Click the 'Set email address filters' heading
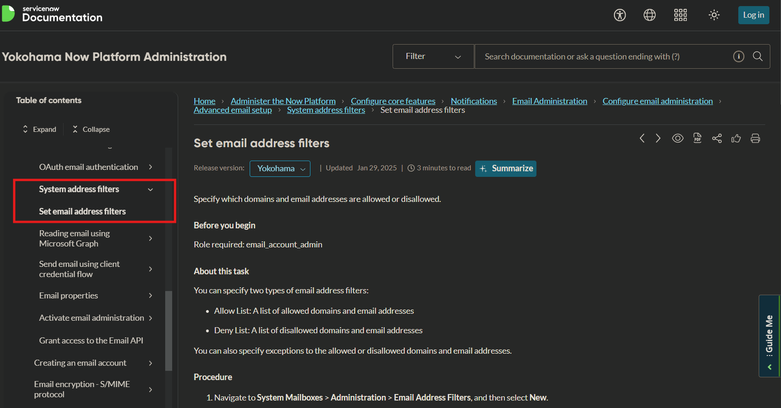The width and height of the screenshot is (781, 408). coord(261,143)
